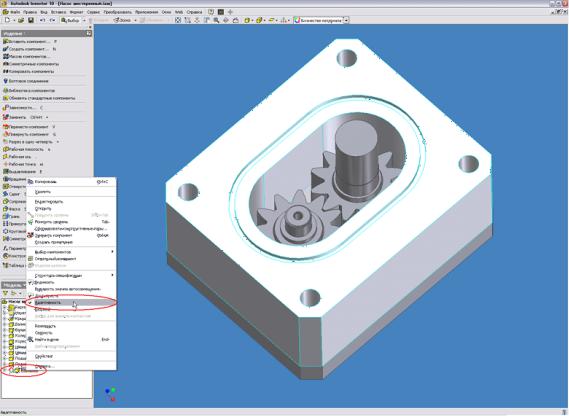Click the Redo arrow icon

tap(52, 20)
